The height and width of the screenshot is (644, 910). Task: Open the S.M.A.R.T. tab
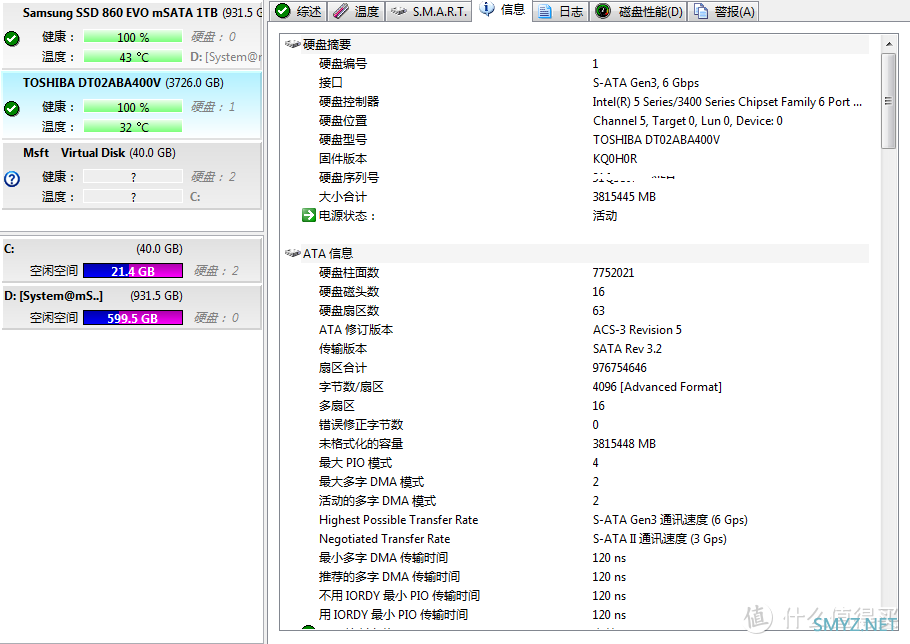(428, 11)
